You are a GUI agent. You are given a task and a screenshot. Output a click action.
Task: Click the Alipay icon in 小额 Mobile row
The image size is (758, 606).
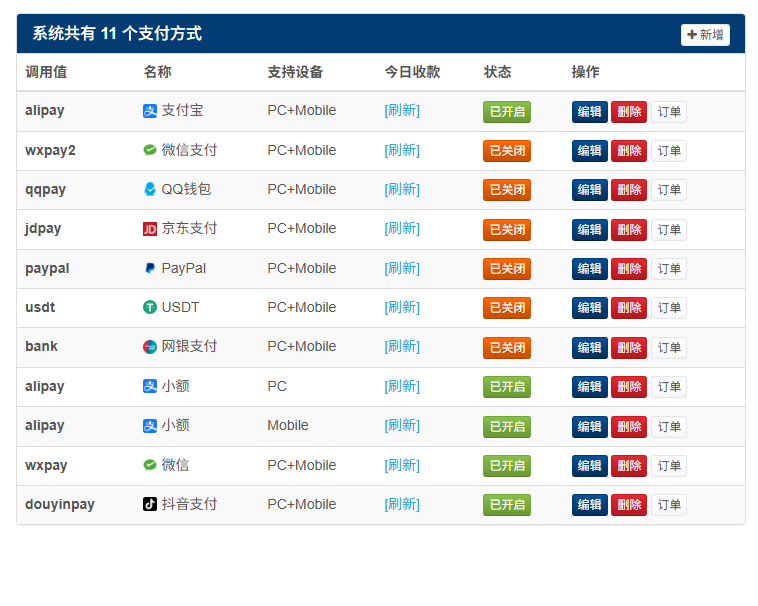(x=150, y=426)
